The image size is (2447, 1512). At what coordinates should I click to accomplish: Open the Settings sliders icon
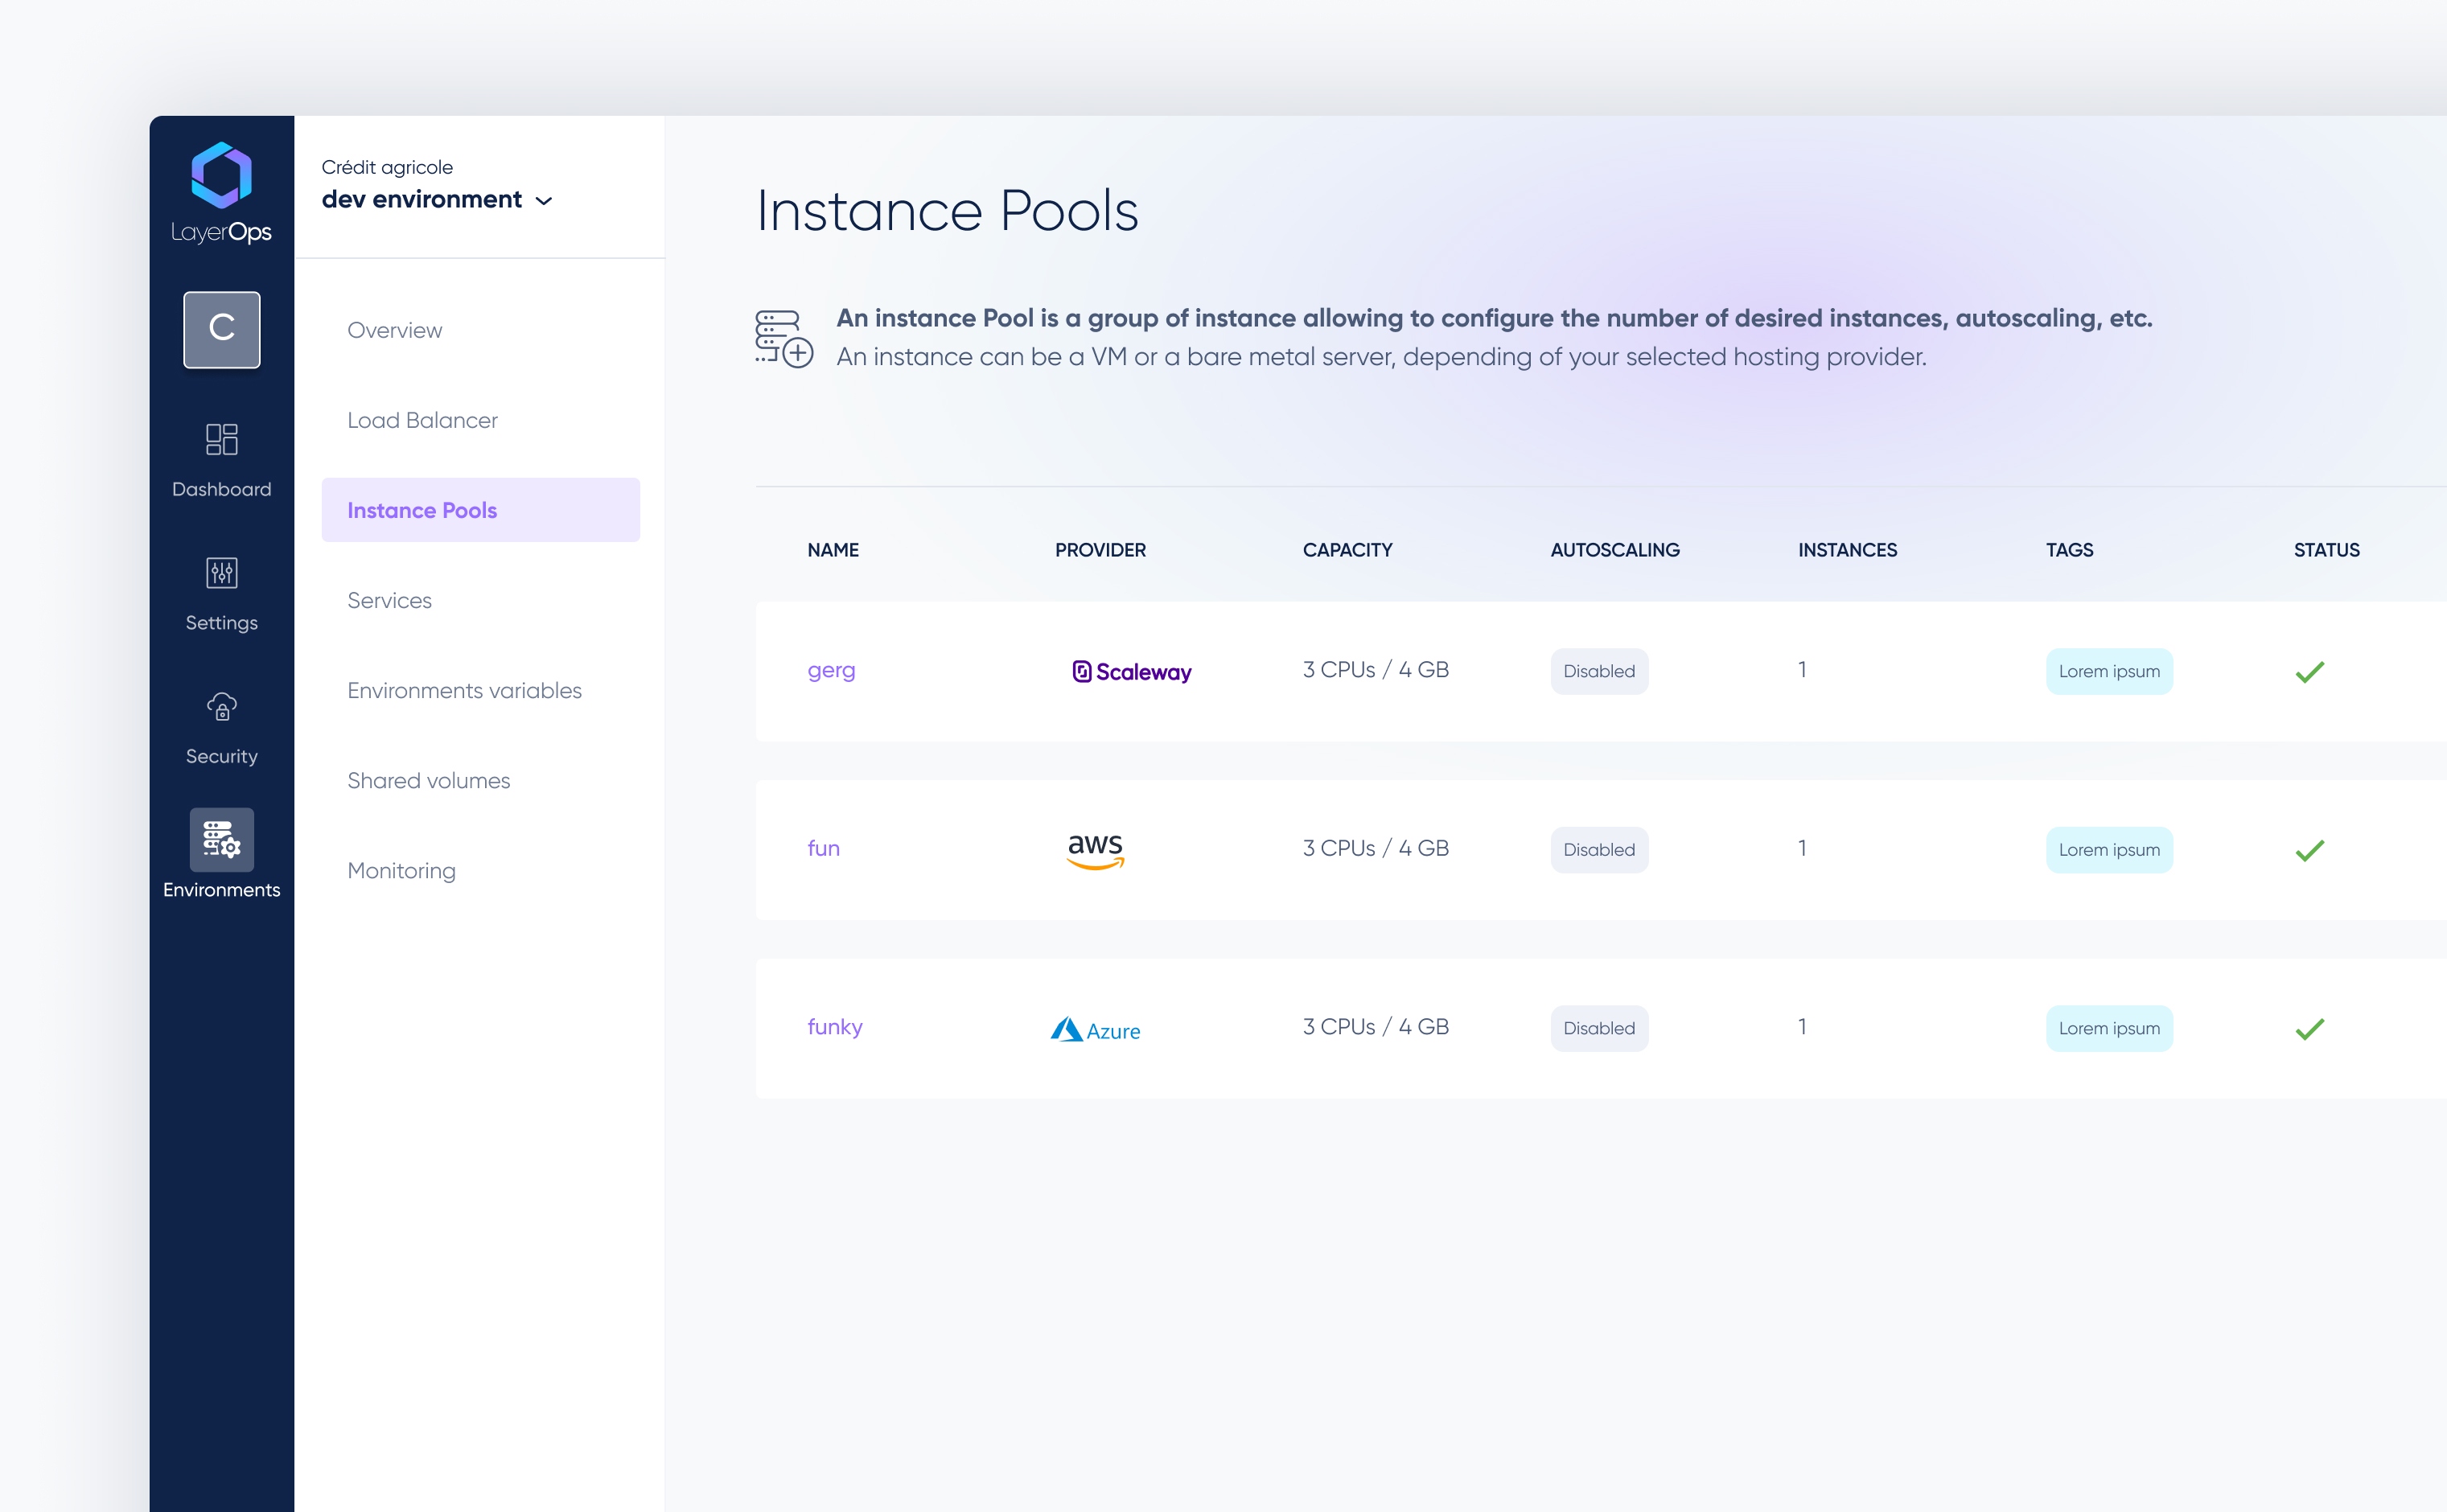click(221, 573)
